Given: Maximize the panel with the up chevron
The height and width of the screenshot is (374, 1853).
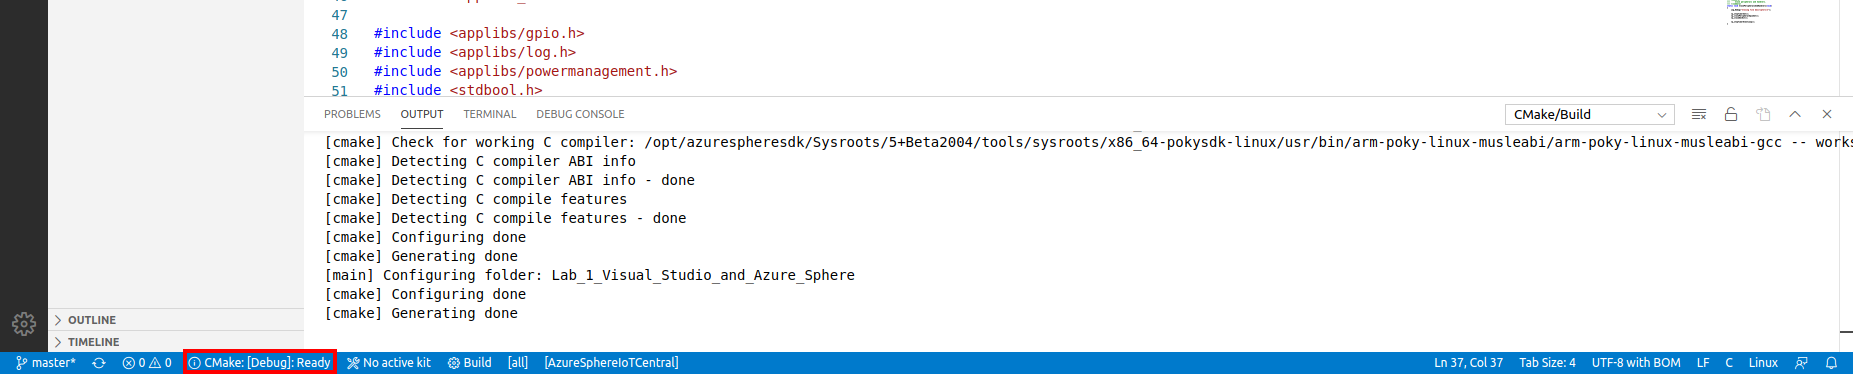Looking at the screenshot, I should 1795,114.
